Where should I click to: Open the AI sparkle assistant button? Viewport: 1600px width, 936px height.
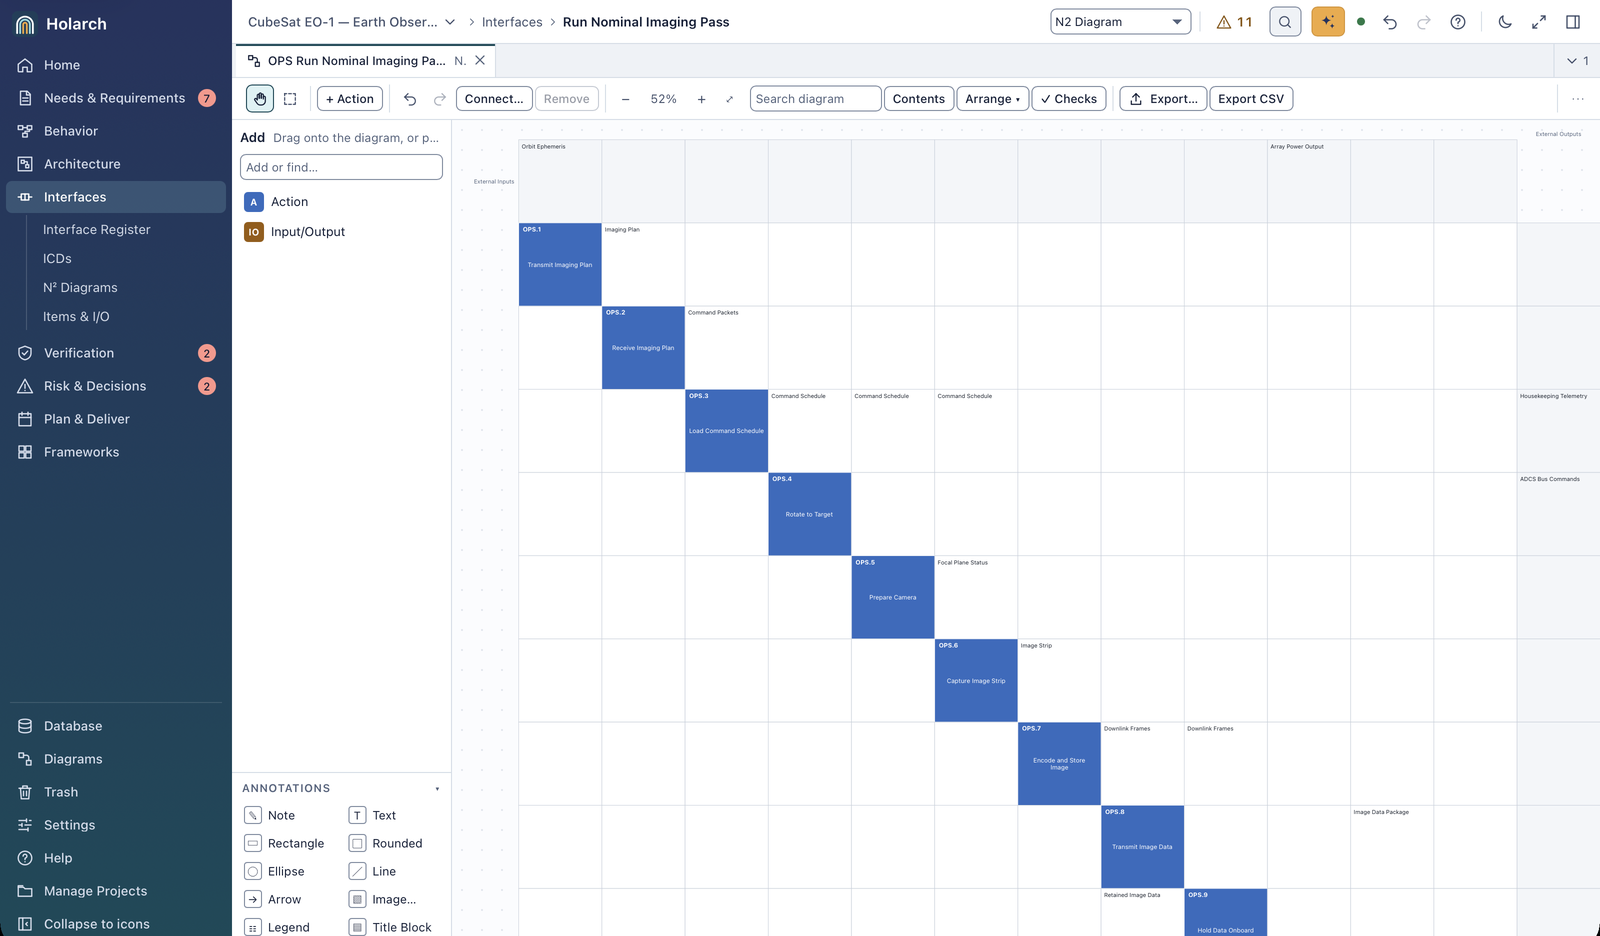coord(1328,22)
